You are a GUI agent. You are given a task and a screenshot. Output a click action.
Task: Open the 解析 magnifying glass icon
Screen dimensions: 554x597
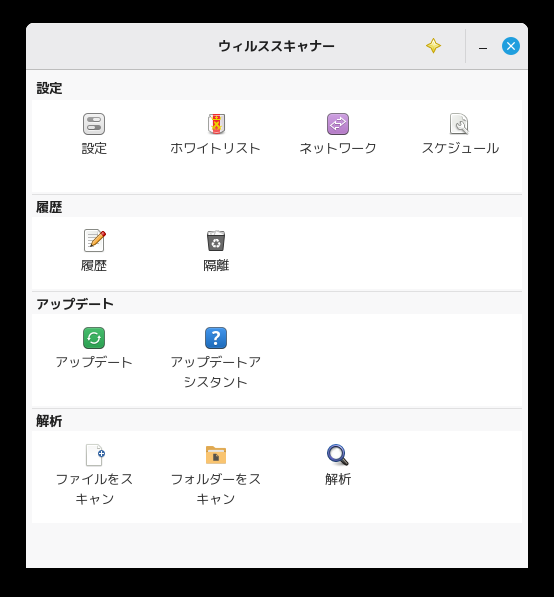point(338,455)
